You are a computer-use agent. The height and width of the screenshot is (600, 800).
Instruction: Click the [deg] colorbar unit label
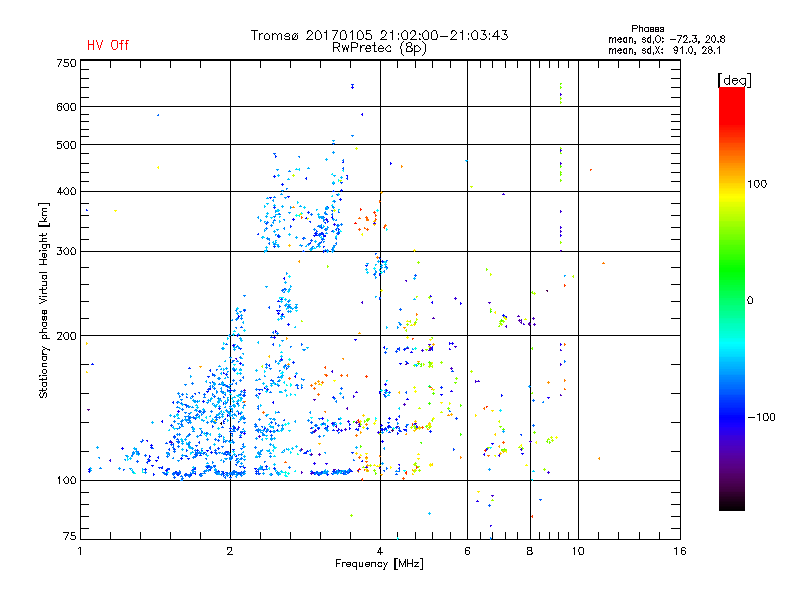734,79
